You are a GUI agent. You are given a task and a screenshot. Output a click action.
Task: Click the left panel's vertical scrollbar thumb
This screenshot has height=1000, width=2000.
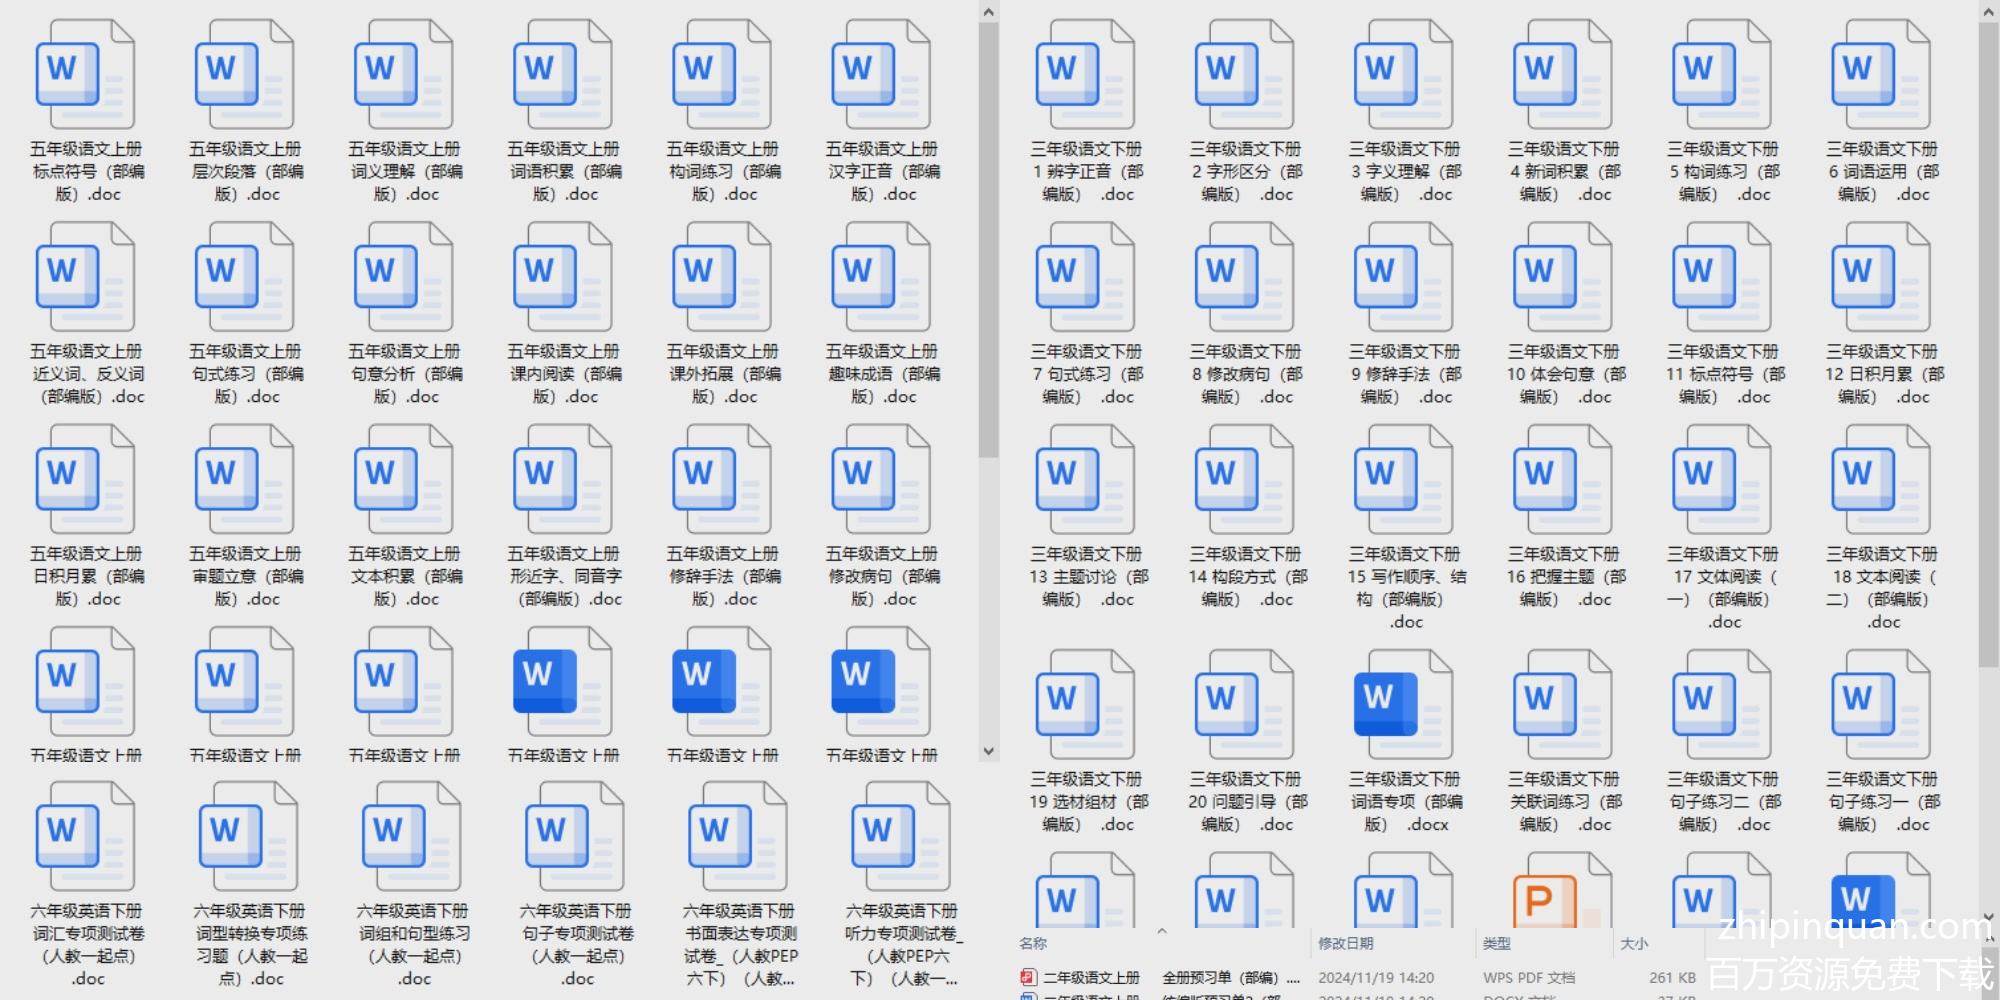coord(988,240)
